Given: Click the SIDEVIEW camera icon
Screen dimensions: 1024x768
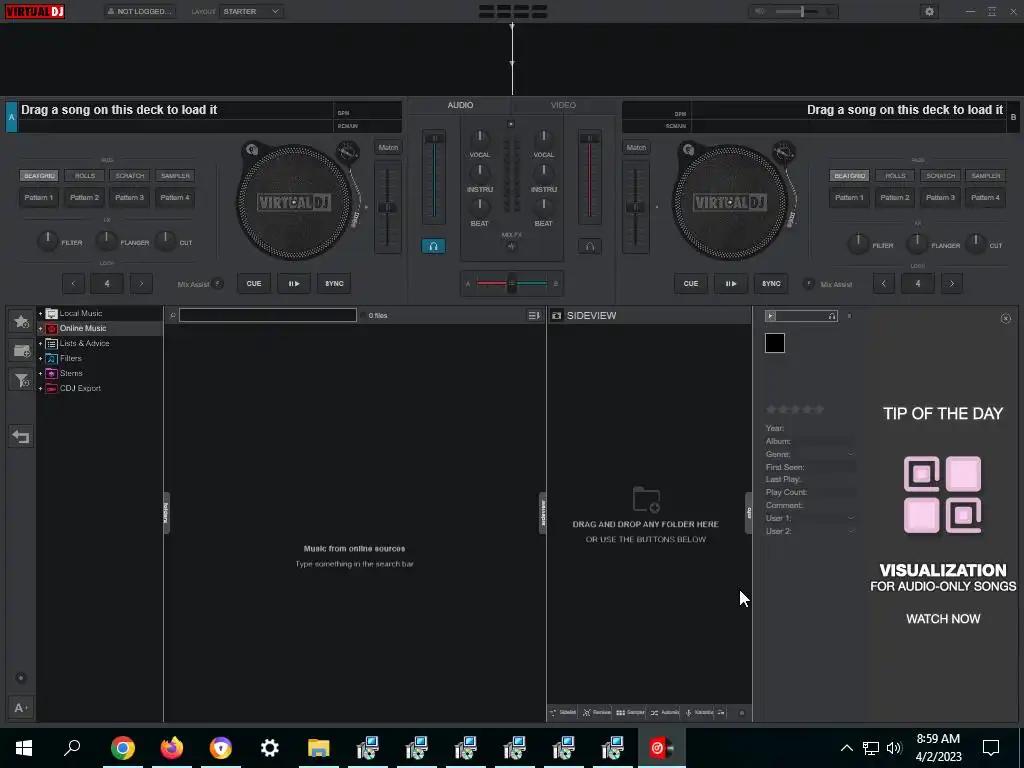Looking at the screenshot, I should pyautogui.click(x=556, y=315).
